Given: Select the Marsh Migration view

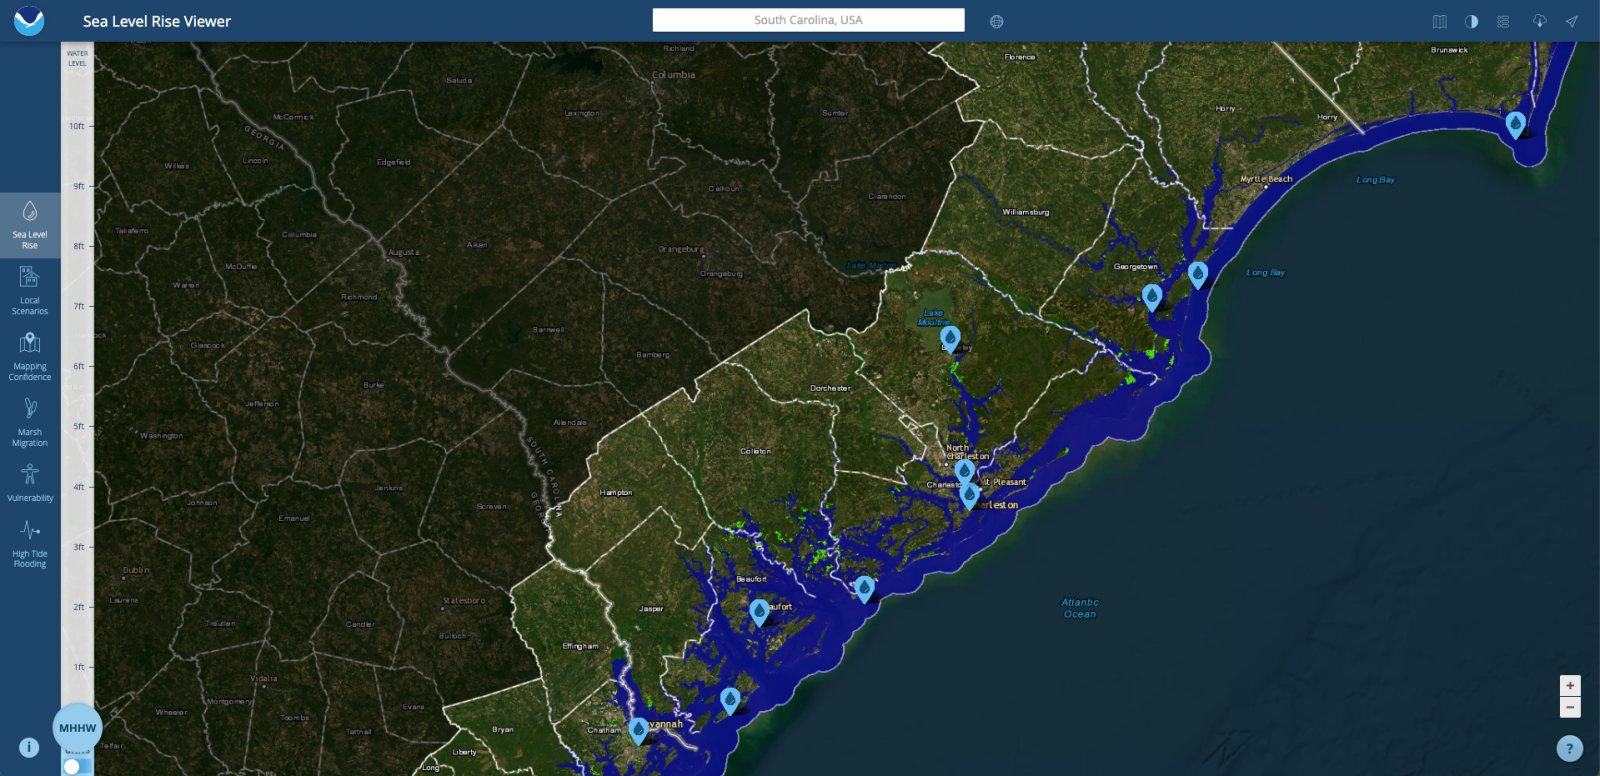Looking at the screenshot, I should 30,422.
